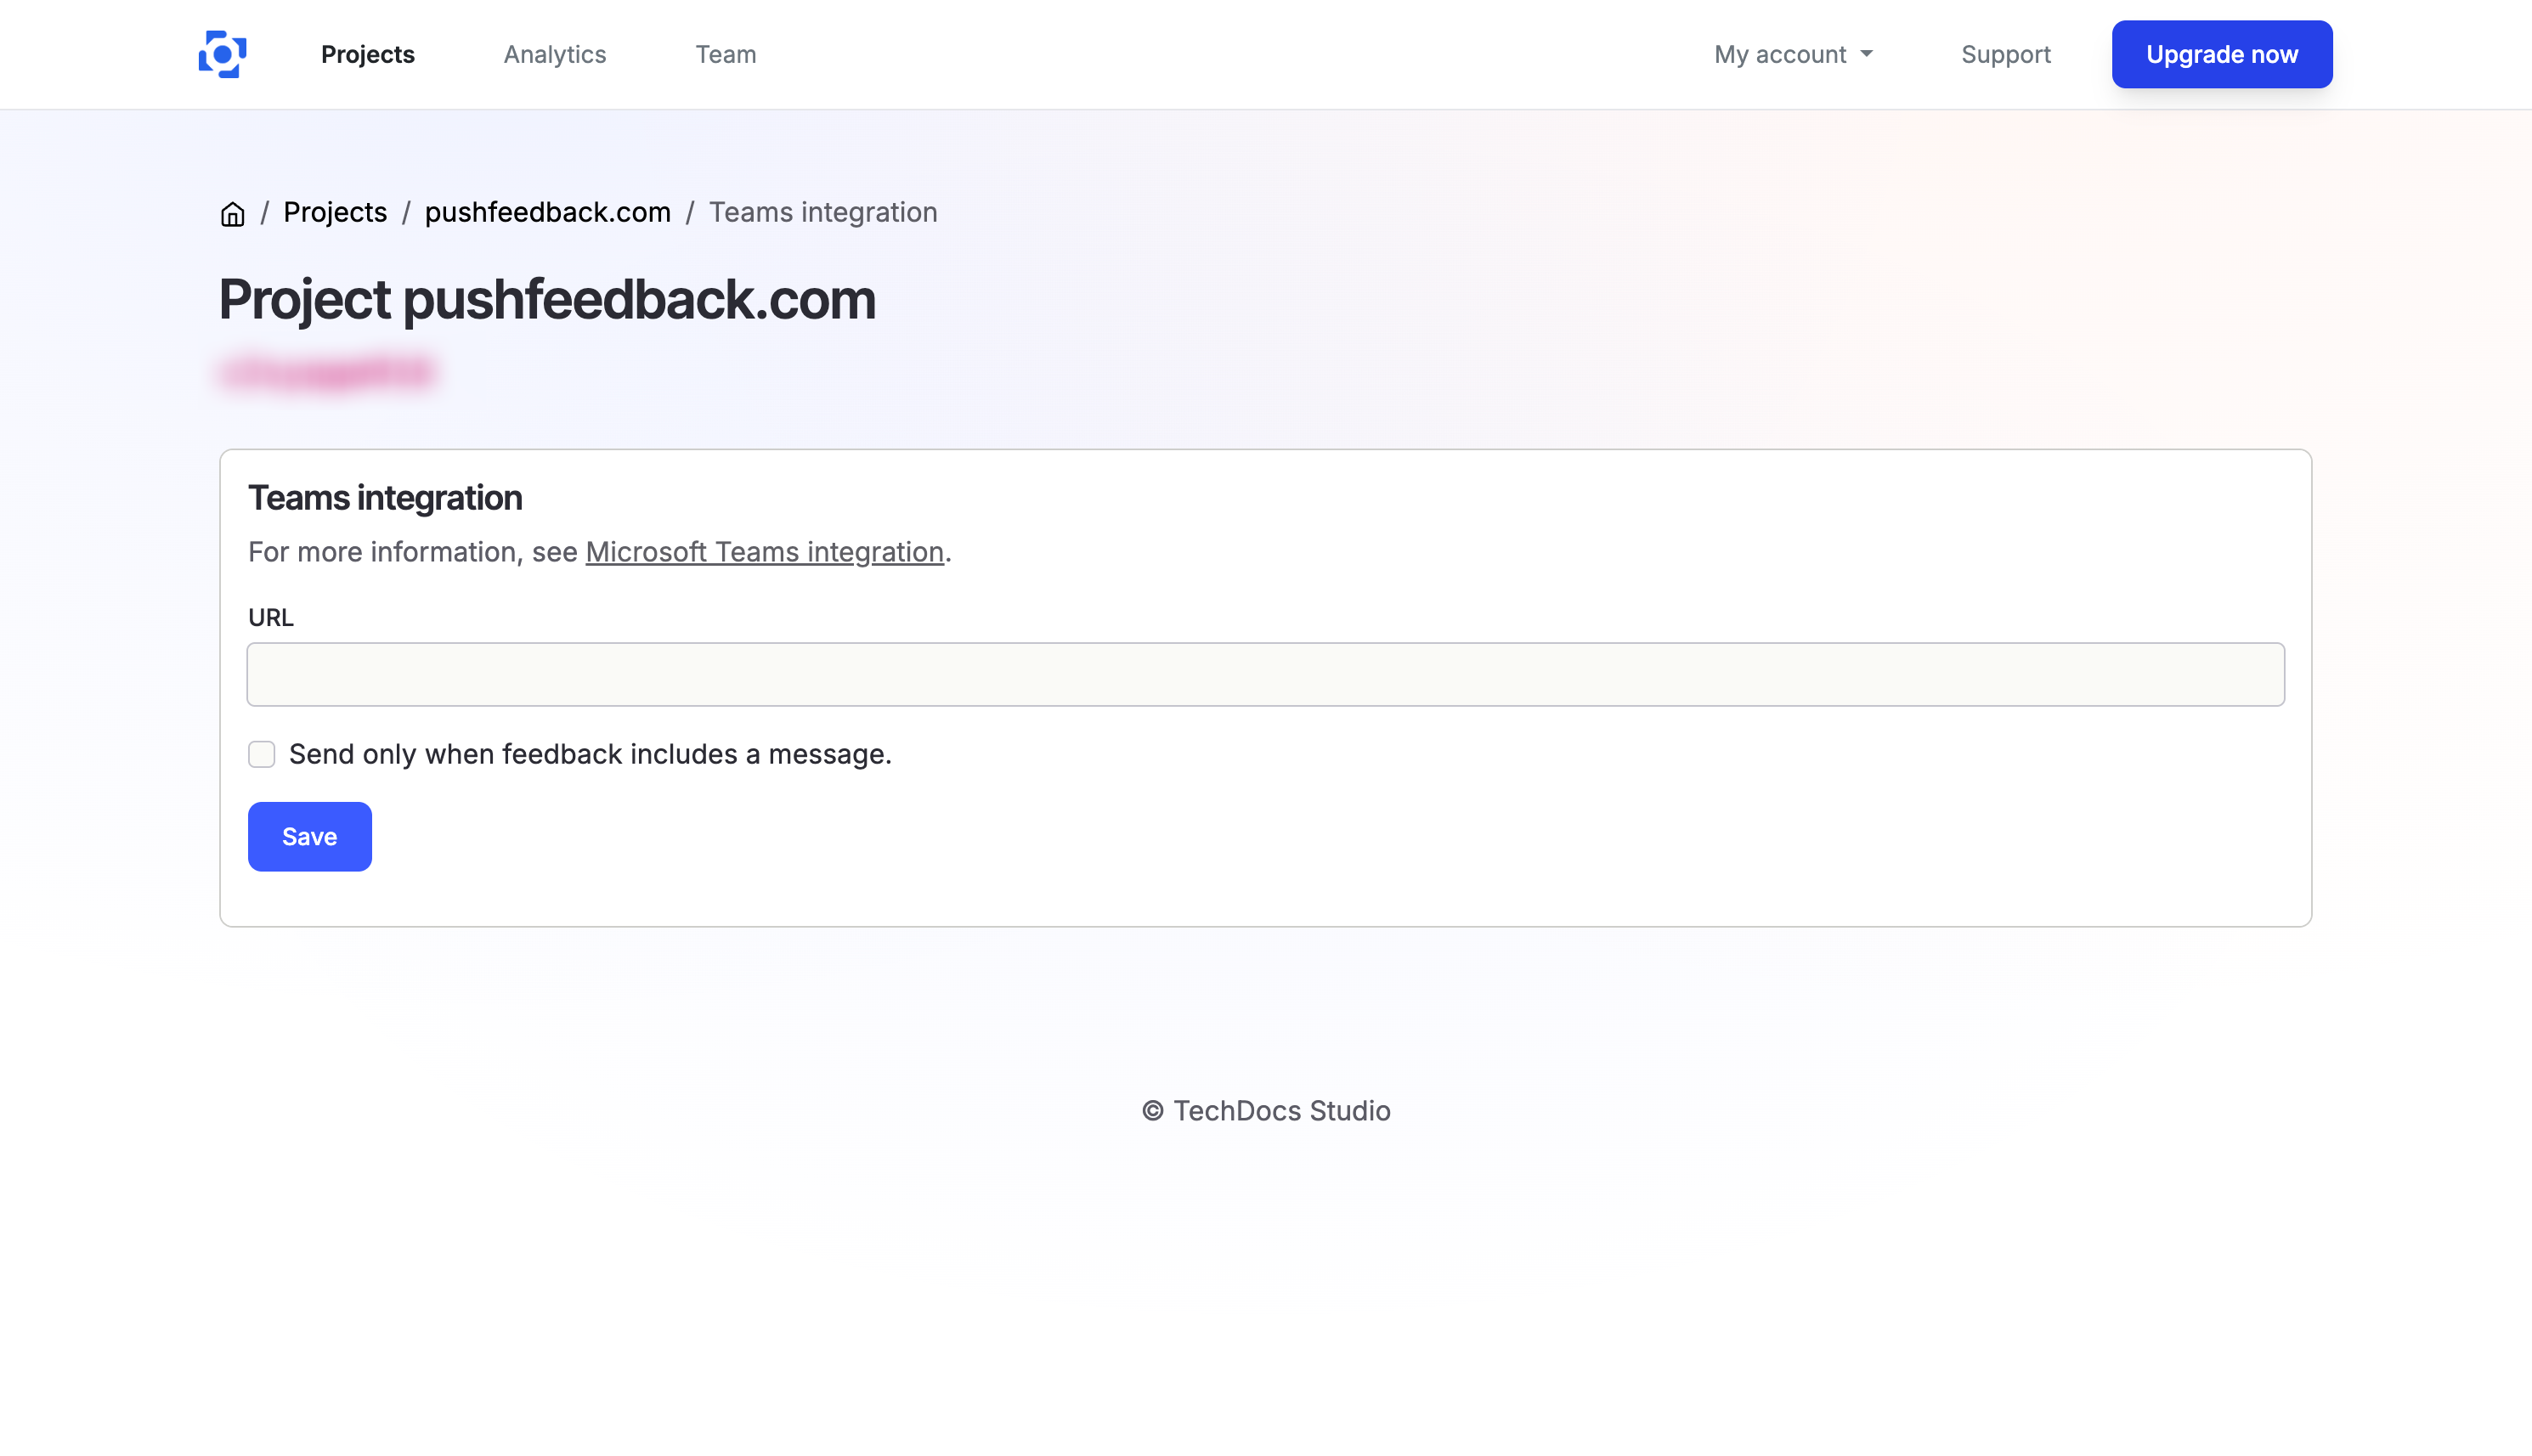Focus the URL input field
This screenshot has width=2532, height=1456.
(1265, 674)
